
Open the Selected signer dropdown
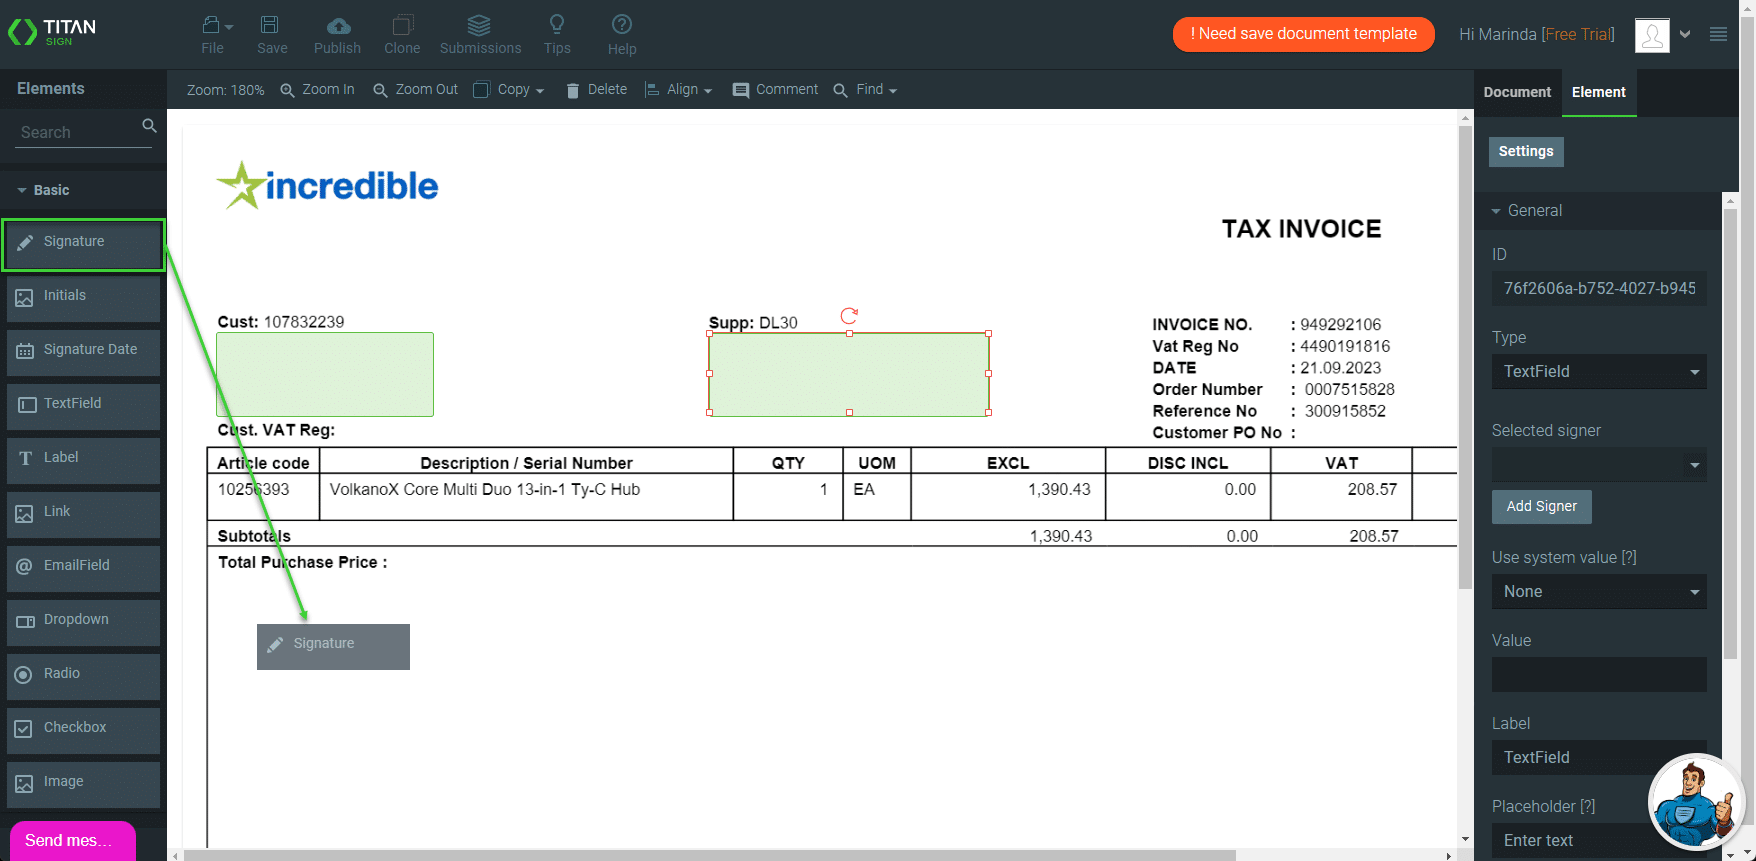click(1598, 465)
